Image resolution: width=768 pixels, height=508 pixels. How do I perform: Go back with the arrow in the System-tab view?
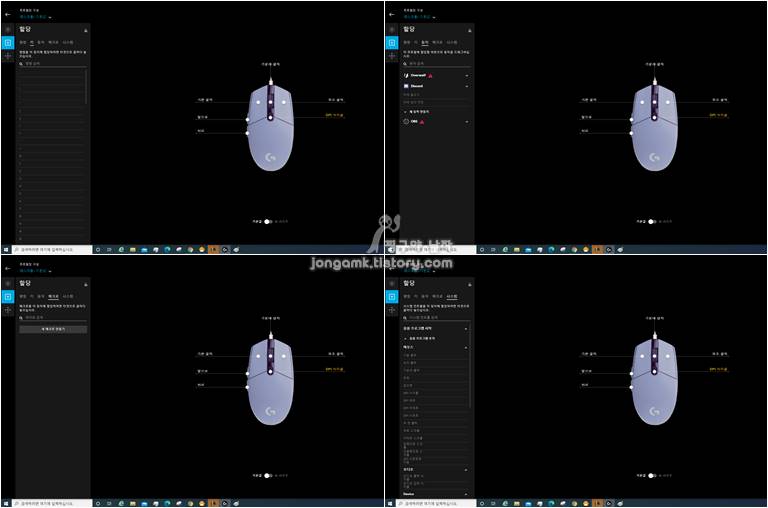391,268
